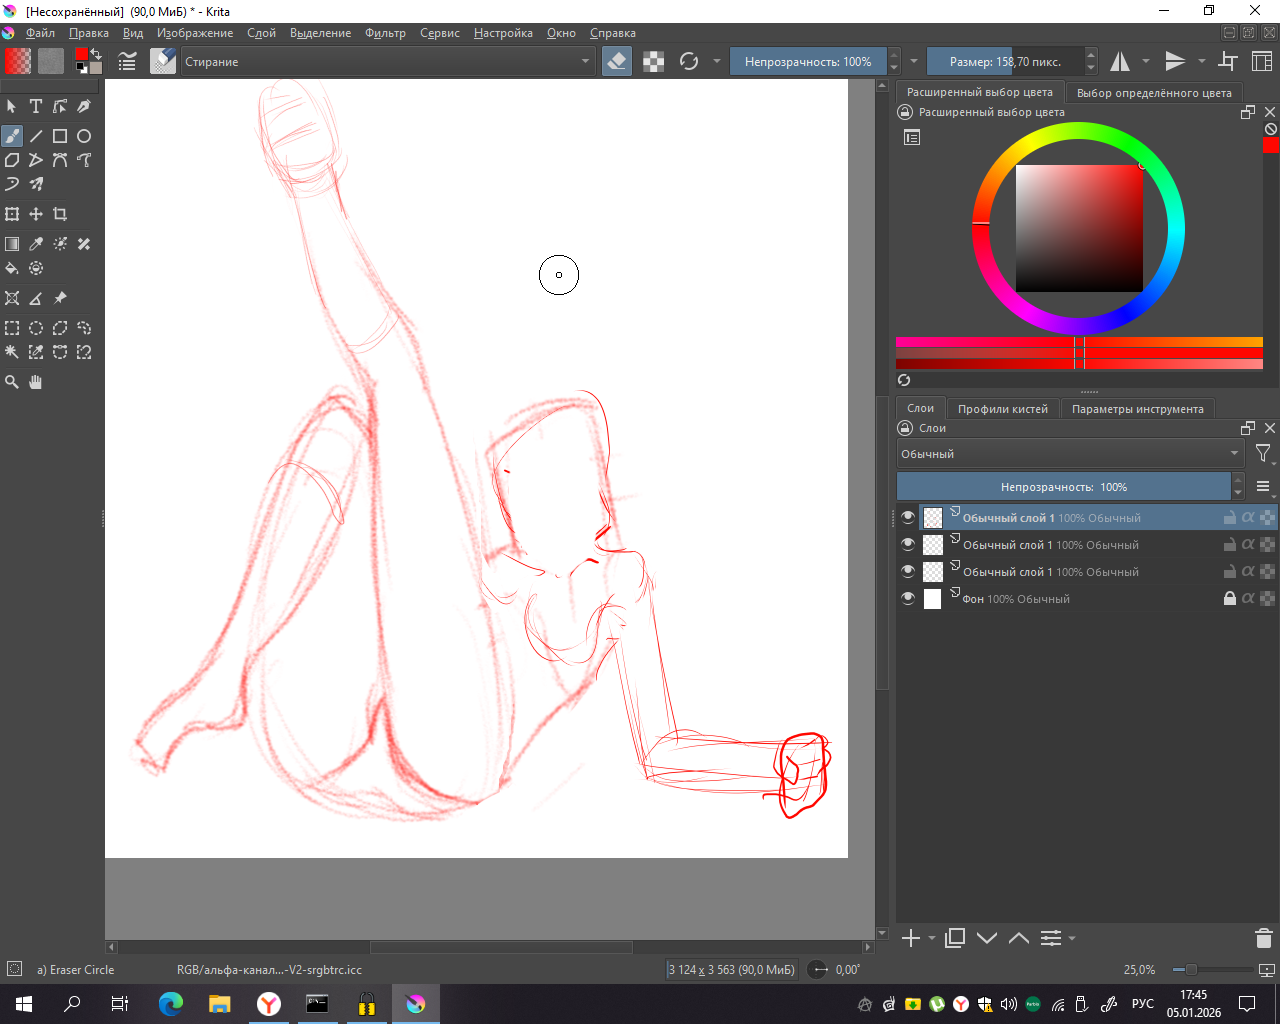Viewport: 1280px width, 1024px height.
Task: Toggle eraser mode in the top toolbar
Action: (x=617, y=61)
